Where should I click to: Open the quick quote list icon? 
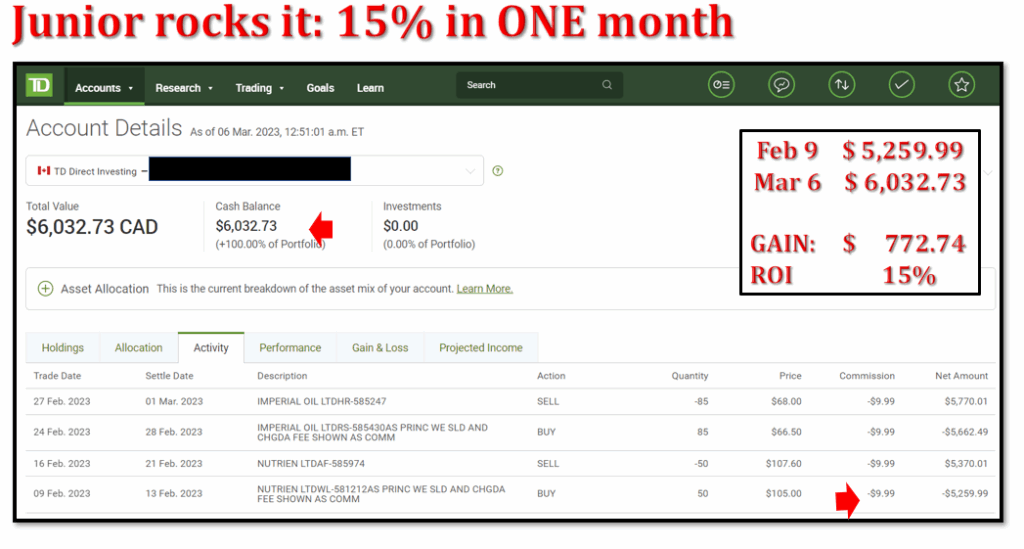[x=721, y=86]
